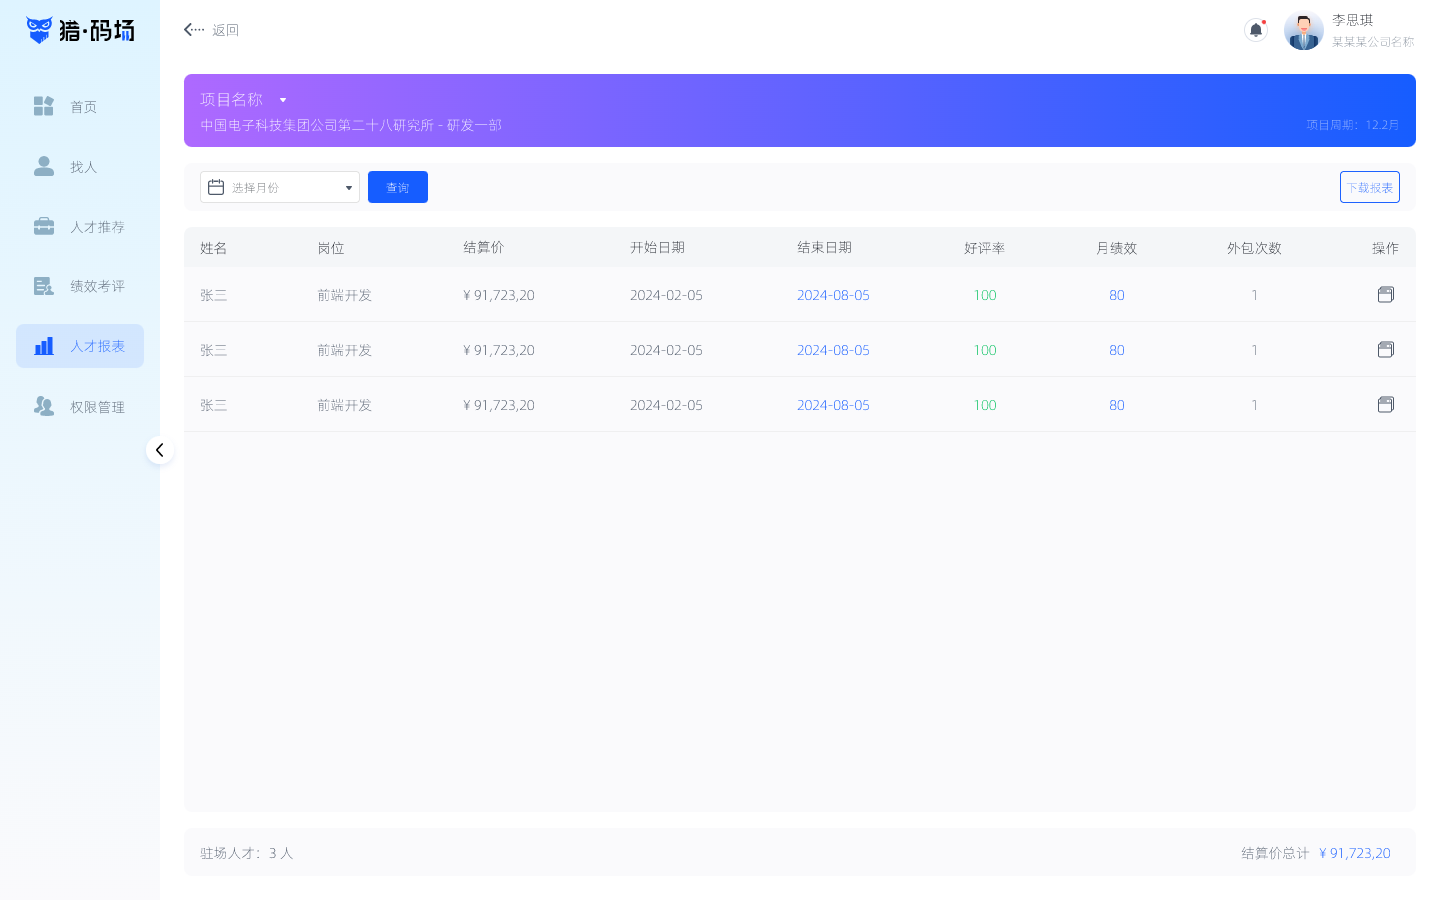
Task: Click the calendar icon in month picker
Action: [216, 187]
